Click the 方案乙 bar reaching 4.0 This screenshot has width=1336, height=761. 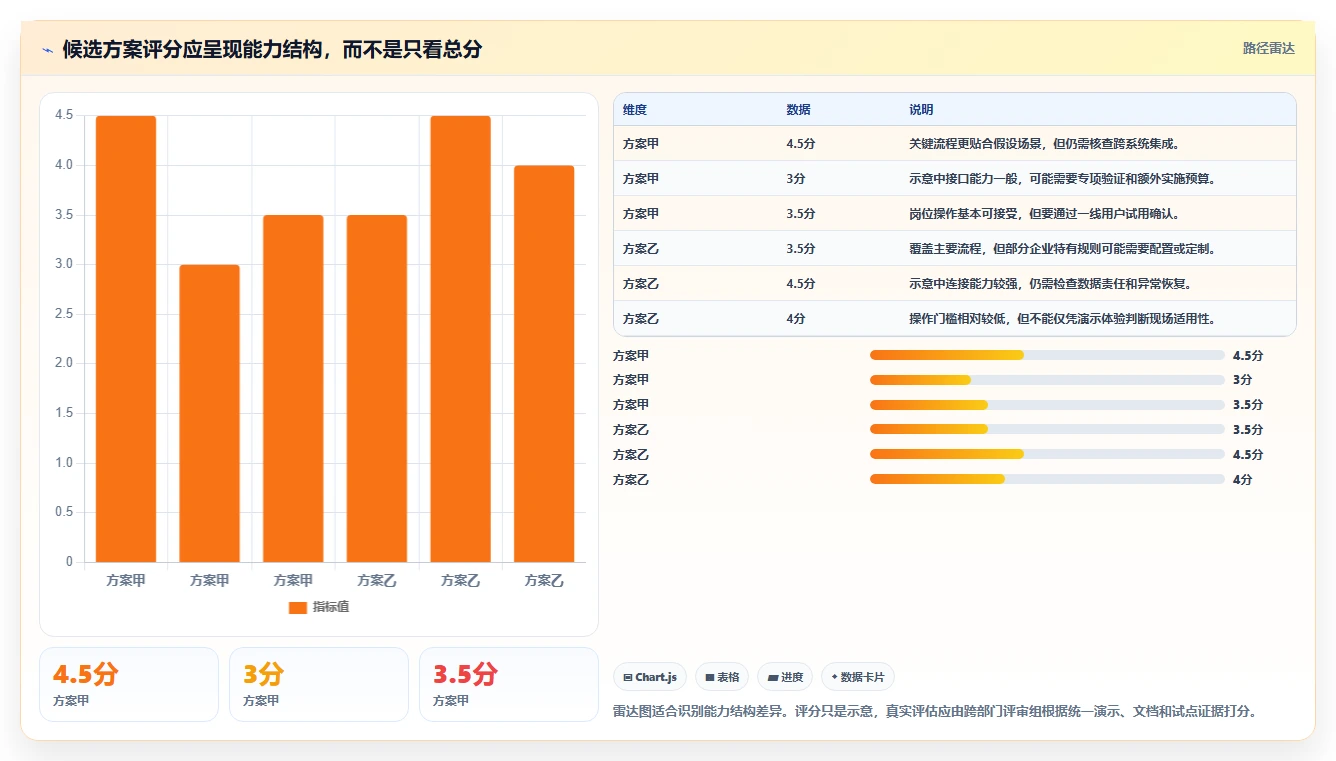pos(544,364)
